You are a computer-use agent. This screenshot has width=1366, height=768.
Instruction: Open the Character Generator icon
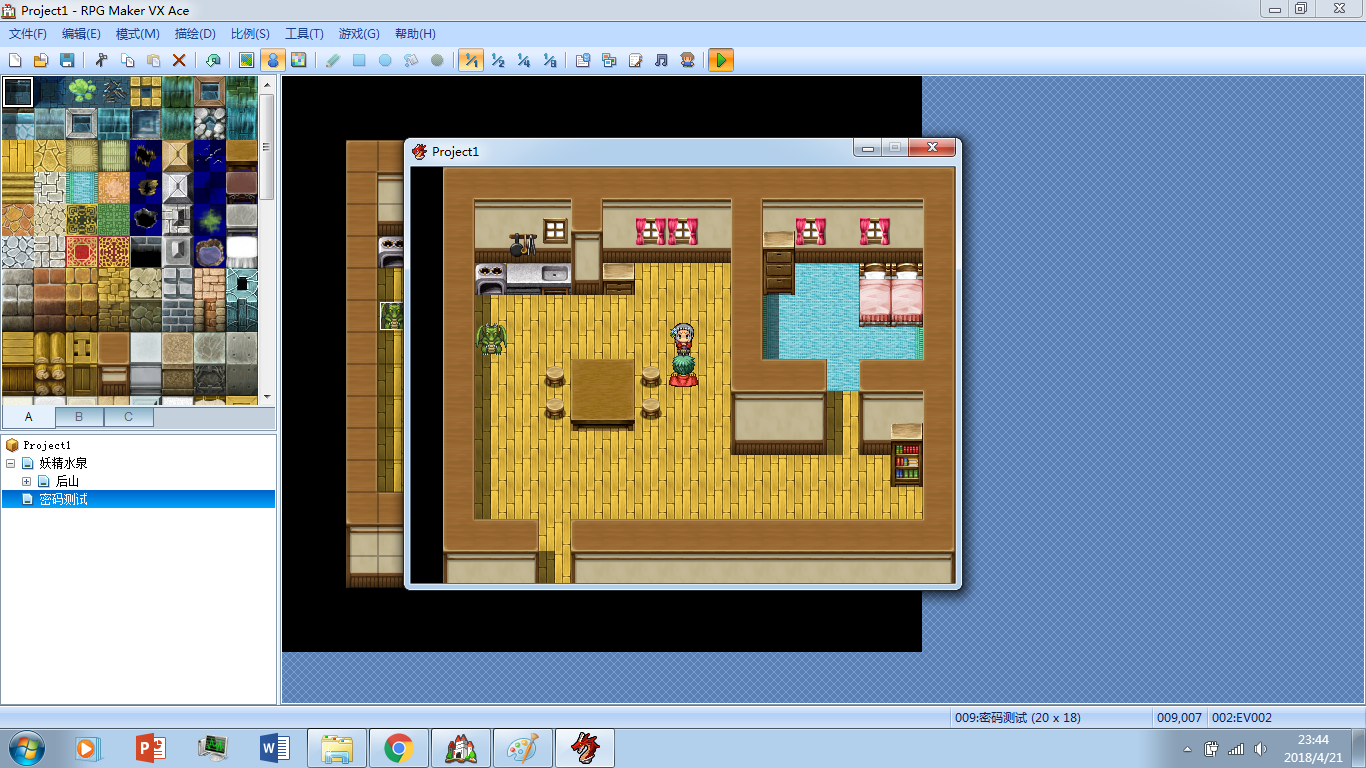(x=687, y=60)
